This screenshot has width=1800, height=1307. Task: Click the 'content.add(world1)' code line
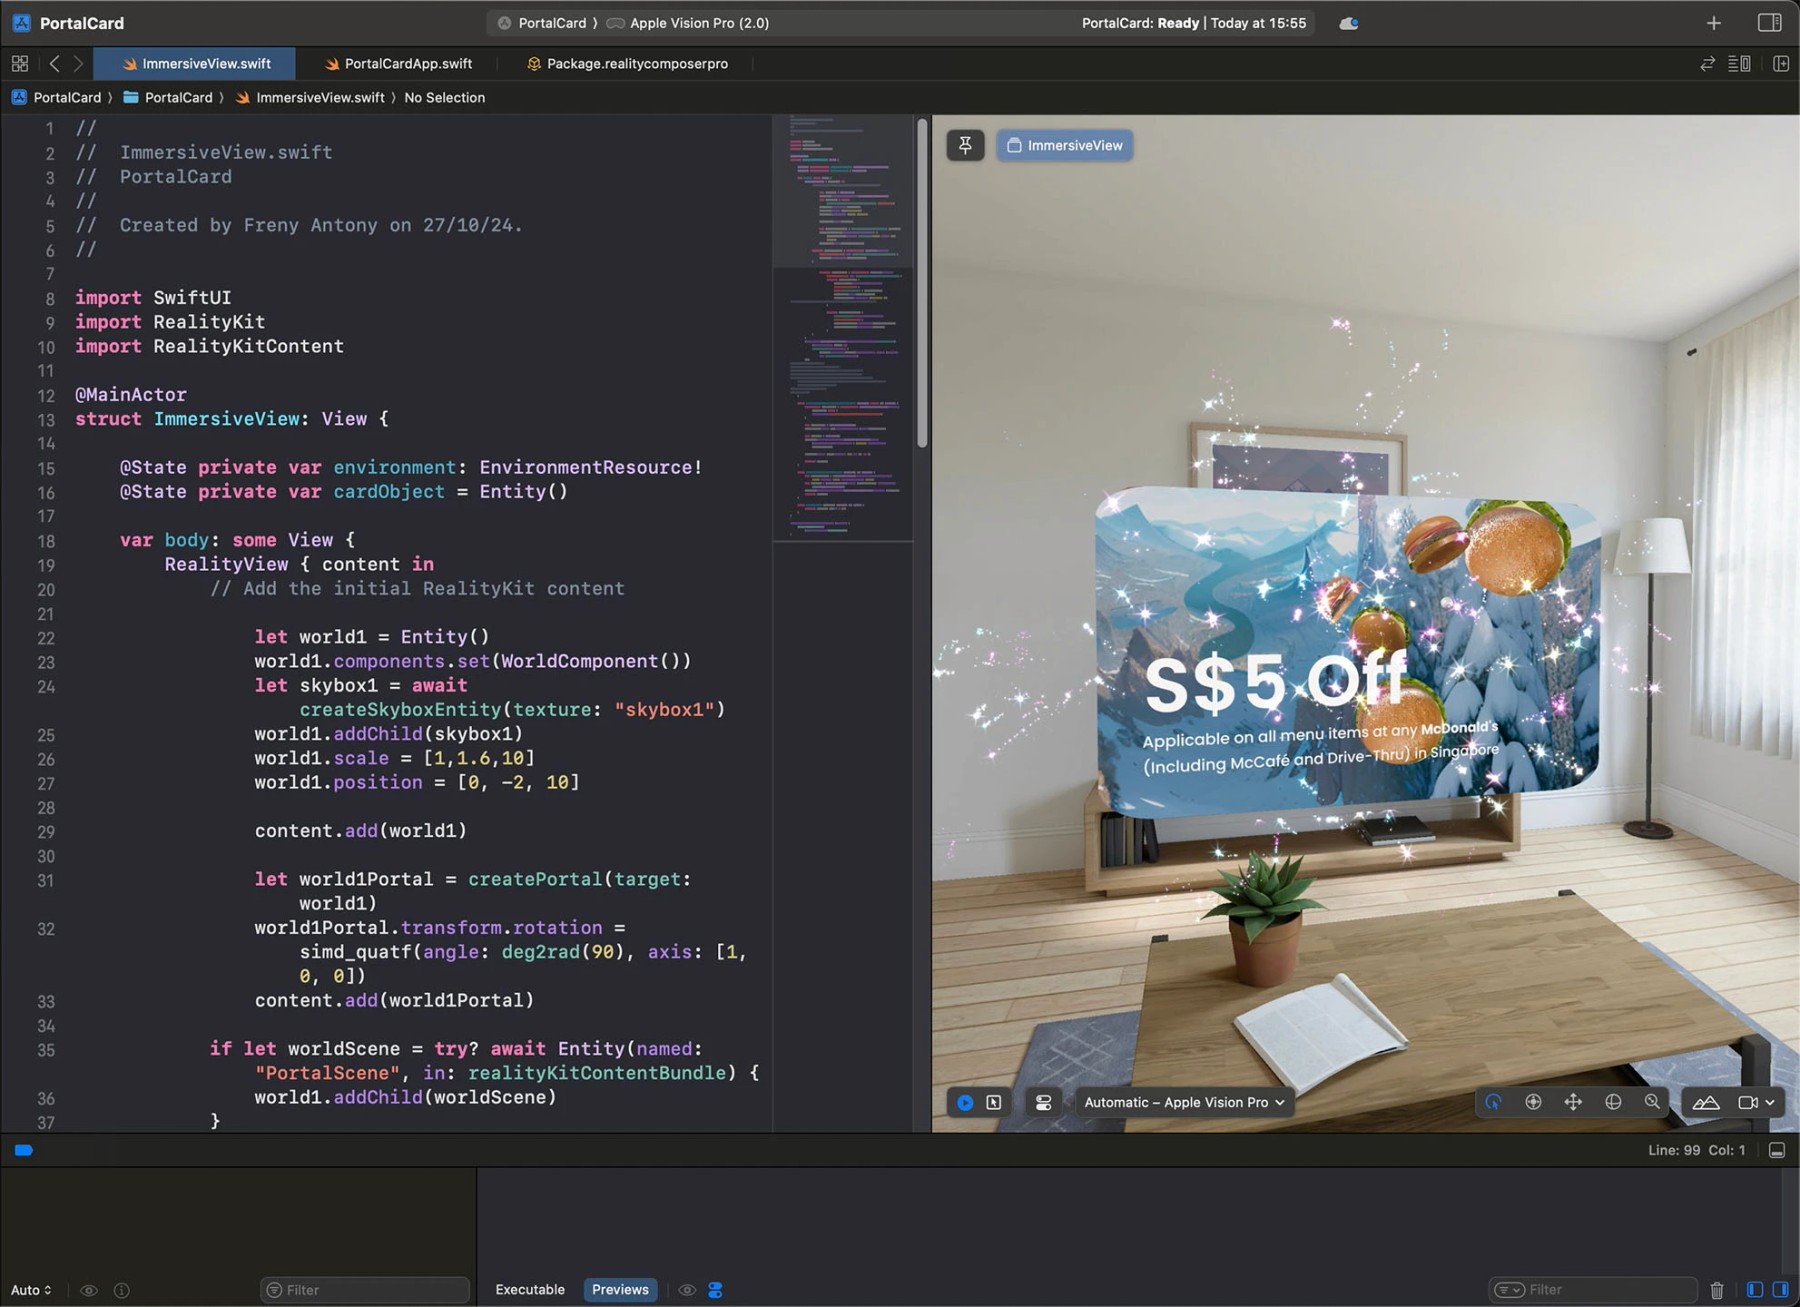[x=360, y=831]
